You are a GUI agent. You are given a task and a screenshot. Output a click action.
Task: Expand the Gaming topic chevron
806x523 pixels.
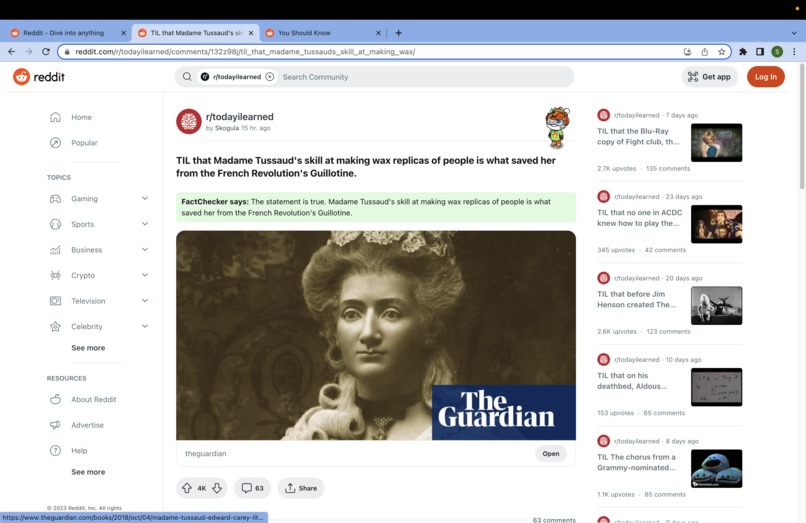pyautogui.click(x=145, y=199)
